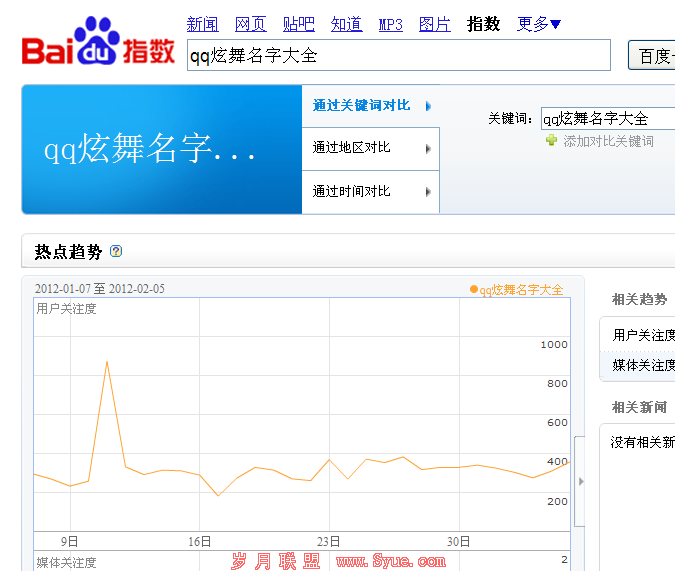This screenshot has height=571, width=675.
Task: Switch to the 图片 search link
Action: pyautogui.click(x=435, y=24)
